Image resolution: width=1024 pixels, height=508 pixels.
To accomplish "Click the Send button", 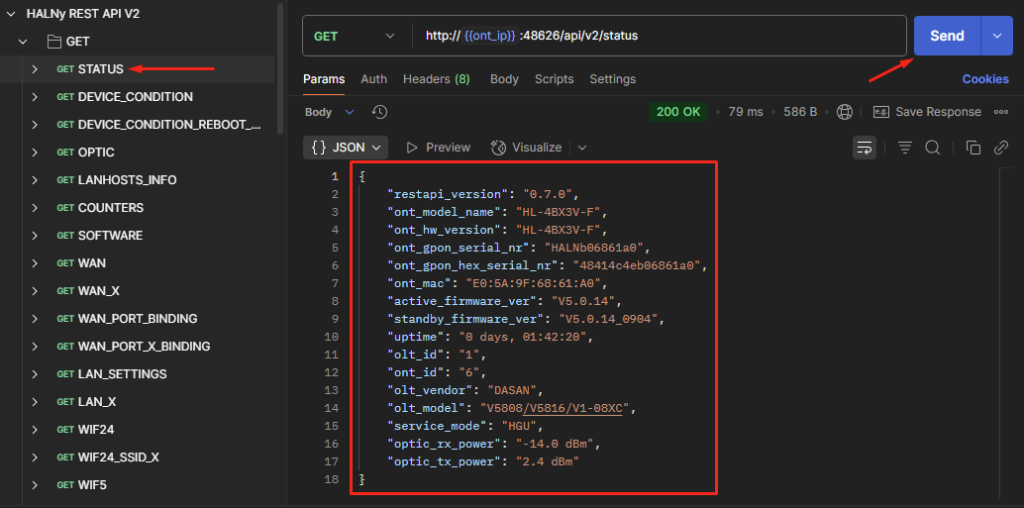I will [x=948, y=36].
